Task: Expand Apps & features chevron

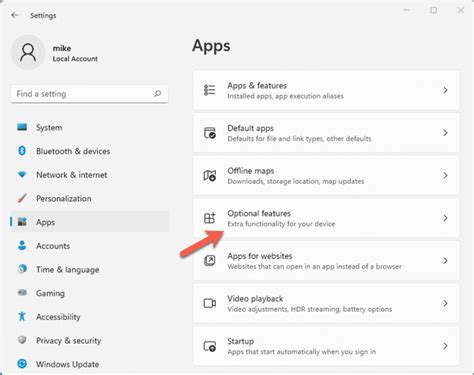Action: (x=445, y=90)
